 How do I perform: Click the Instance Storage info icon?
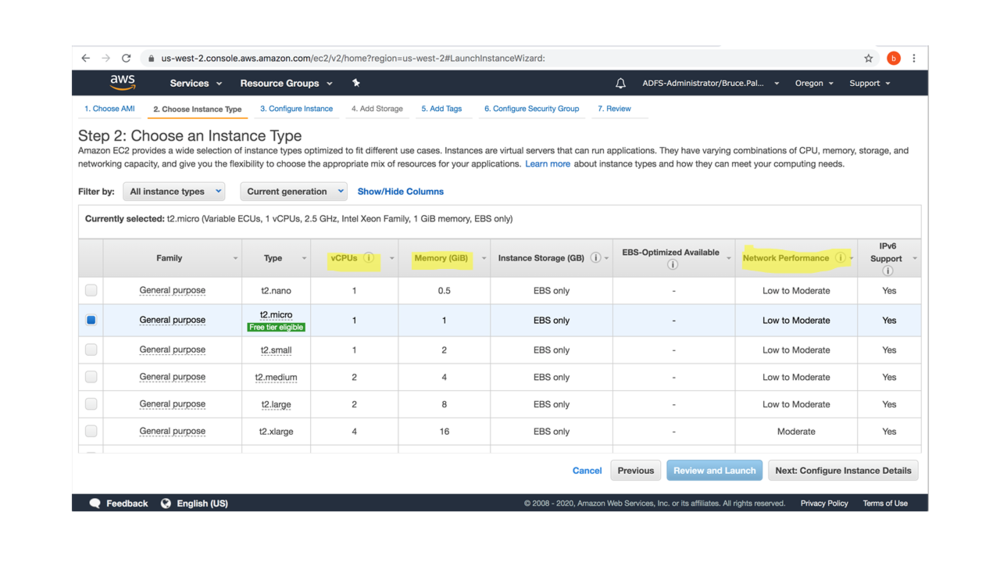pos(595,258)
